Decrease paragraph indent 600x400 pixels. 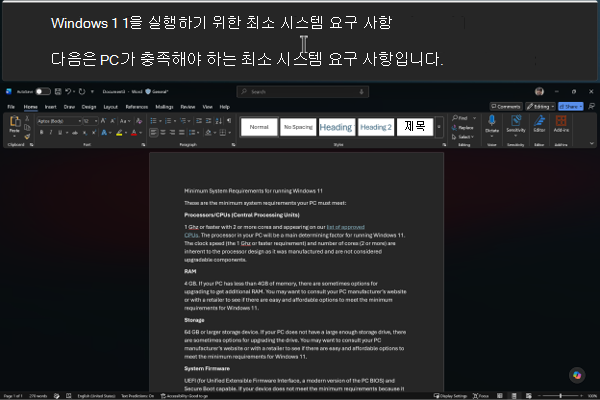tap(199, 121)
